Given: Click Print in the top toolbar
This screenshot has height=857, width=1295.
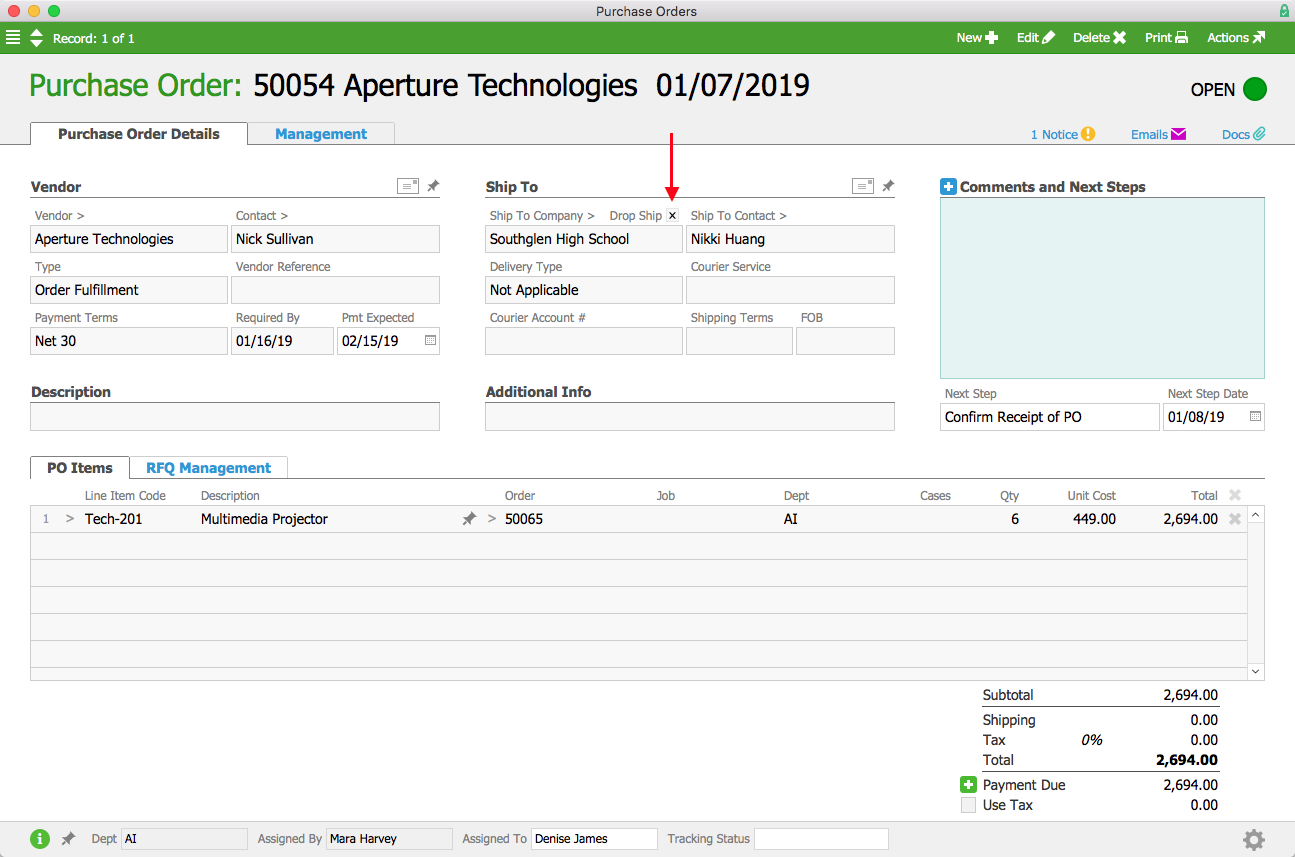Looking at the screenshot, I should [1166, 38].
